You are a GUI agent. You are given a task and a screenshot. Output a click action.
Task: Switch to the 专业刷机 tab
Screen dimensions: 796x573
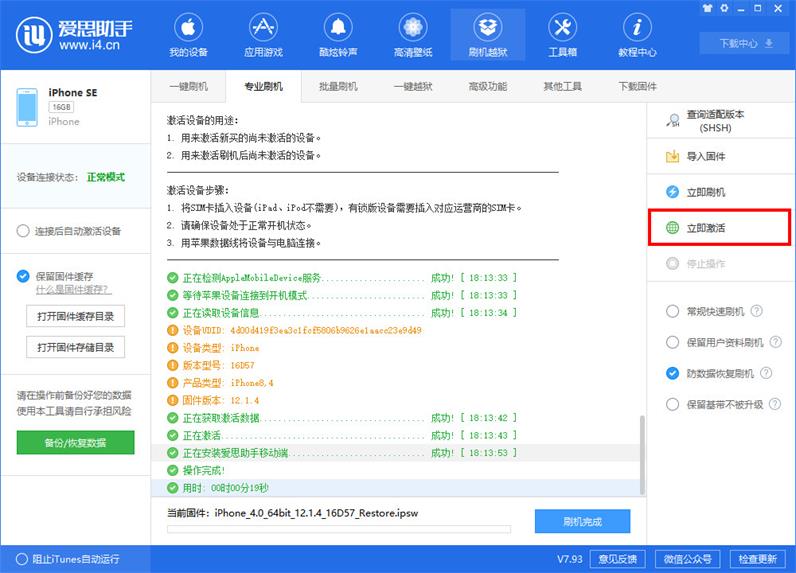tap(263, 86)
